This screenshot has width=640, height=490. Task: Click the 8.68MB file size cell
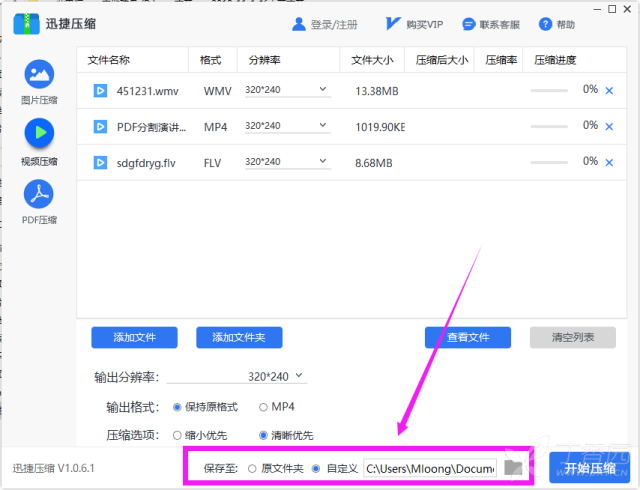pyautogui.click(x=374, y=163)
